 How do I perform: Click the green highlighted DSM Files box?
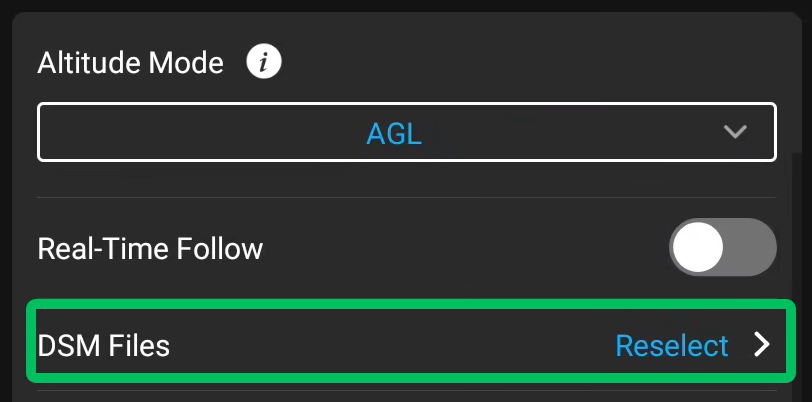tap(411, 341)
